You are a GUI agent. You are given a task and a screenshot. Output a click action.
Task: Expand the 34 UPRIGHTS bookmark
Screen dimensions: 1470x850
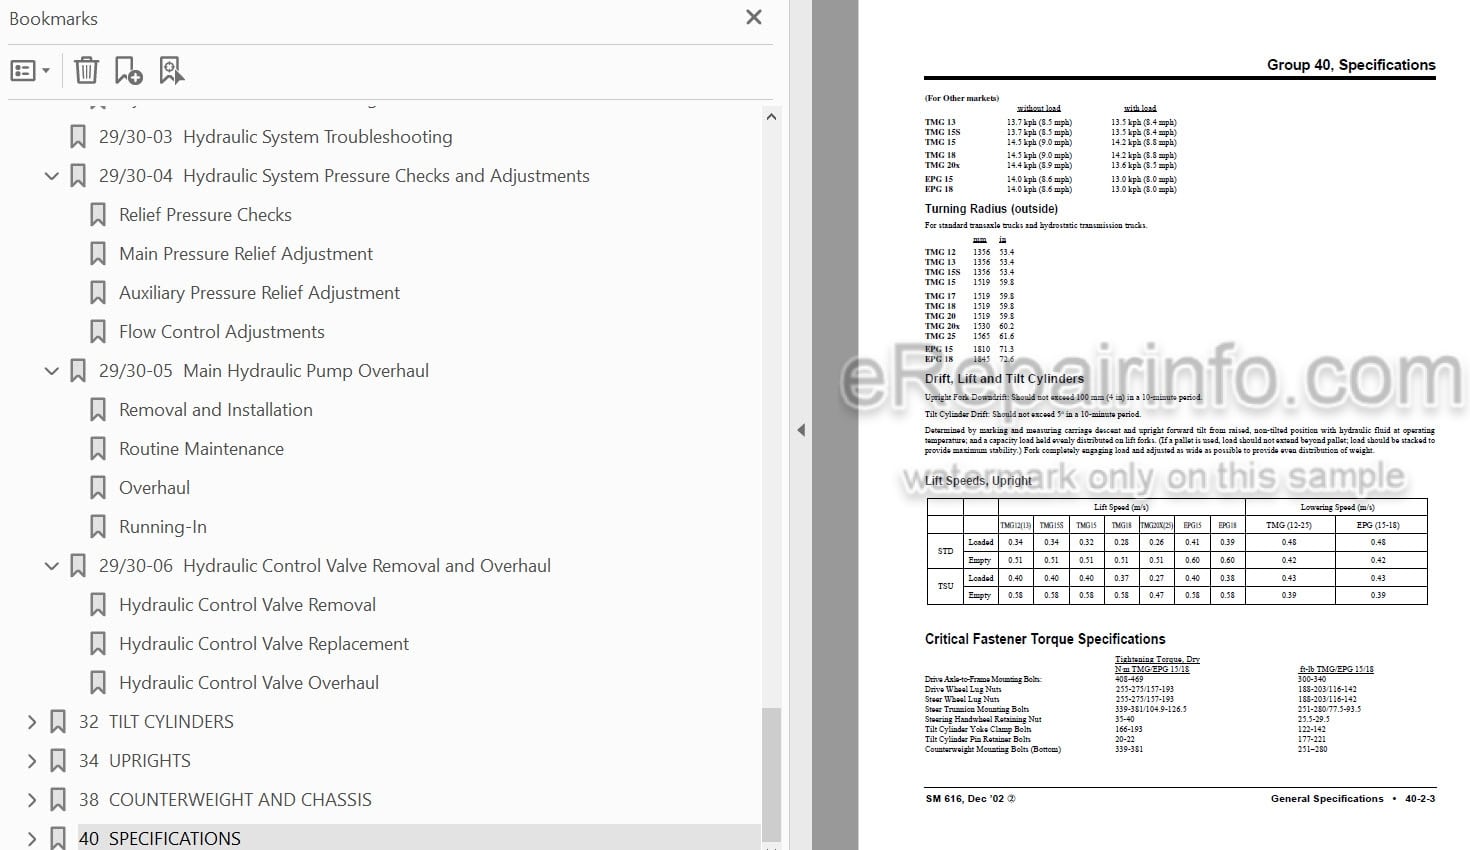click(x=32, y=761)
